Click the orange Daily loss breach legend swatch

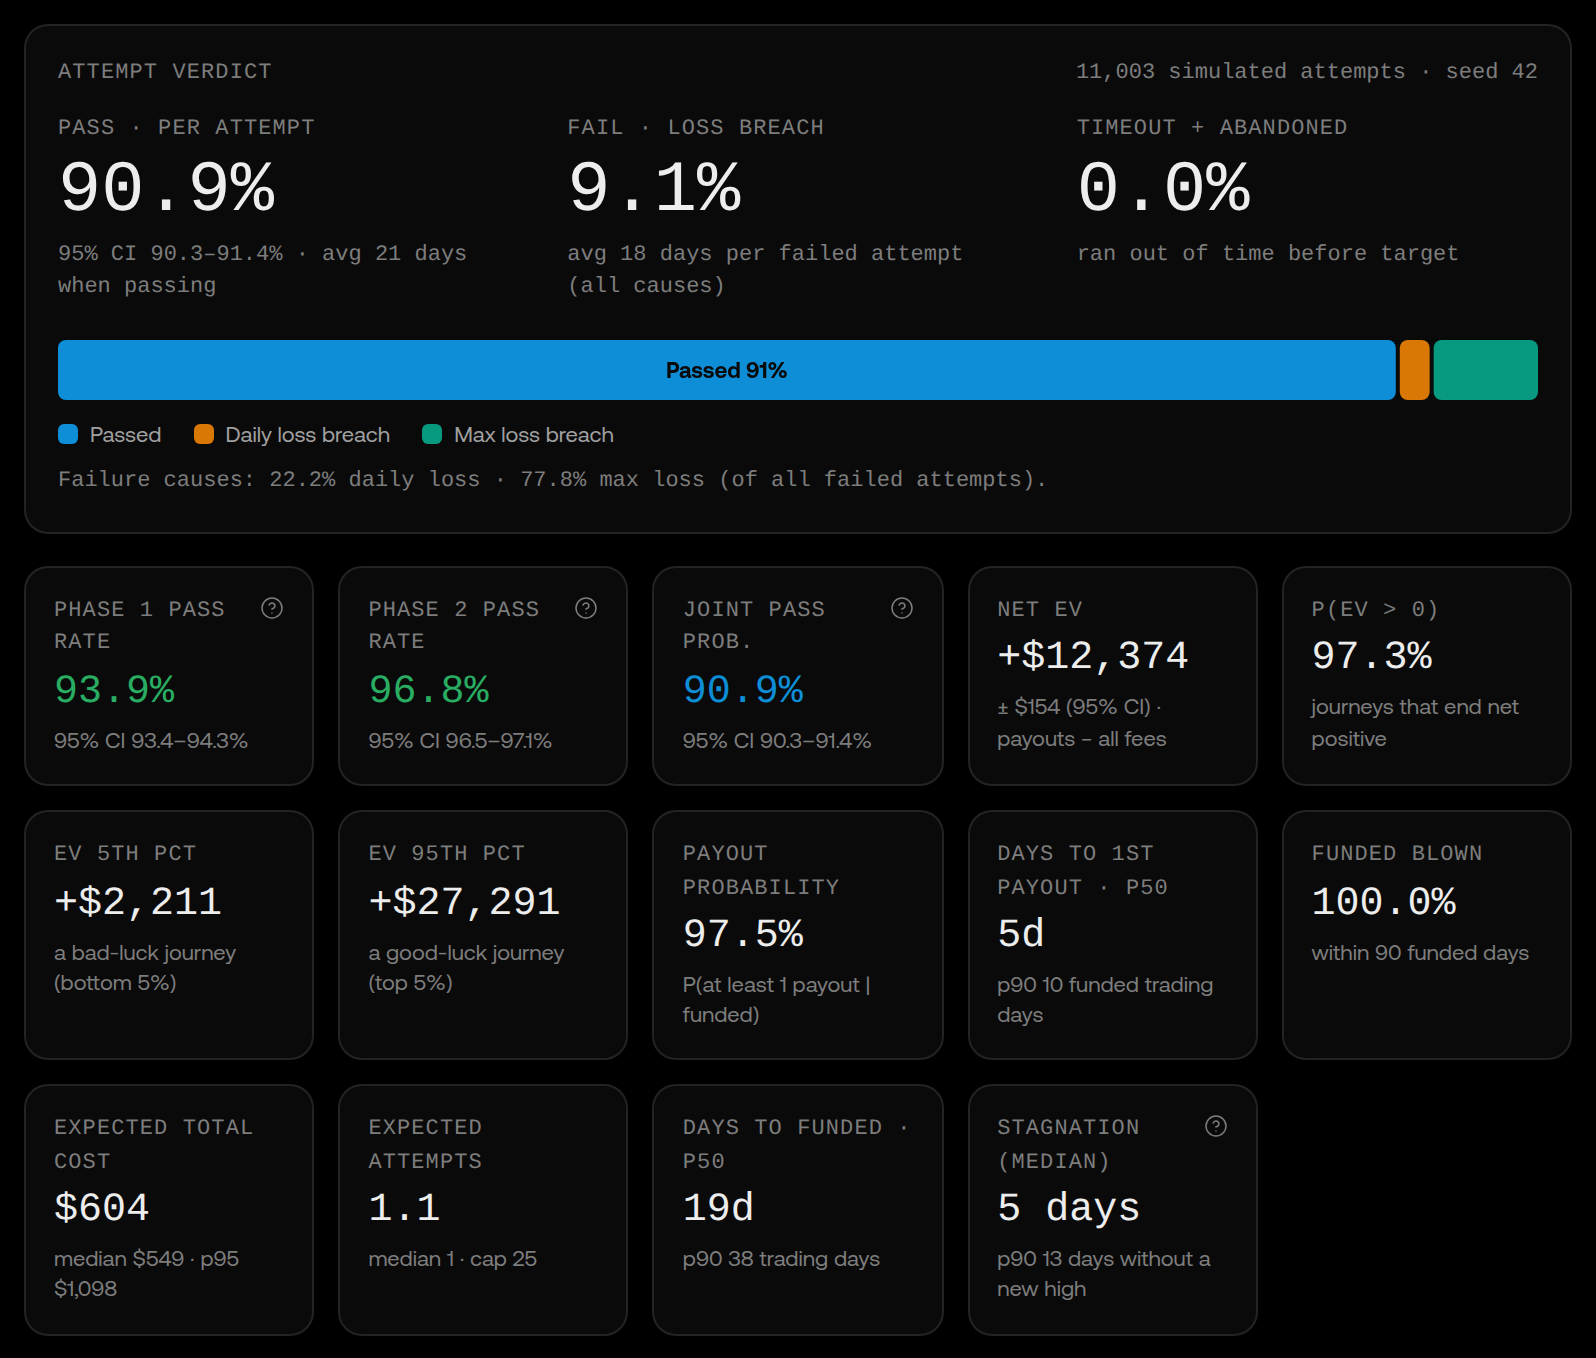click(204, 434)
